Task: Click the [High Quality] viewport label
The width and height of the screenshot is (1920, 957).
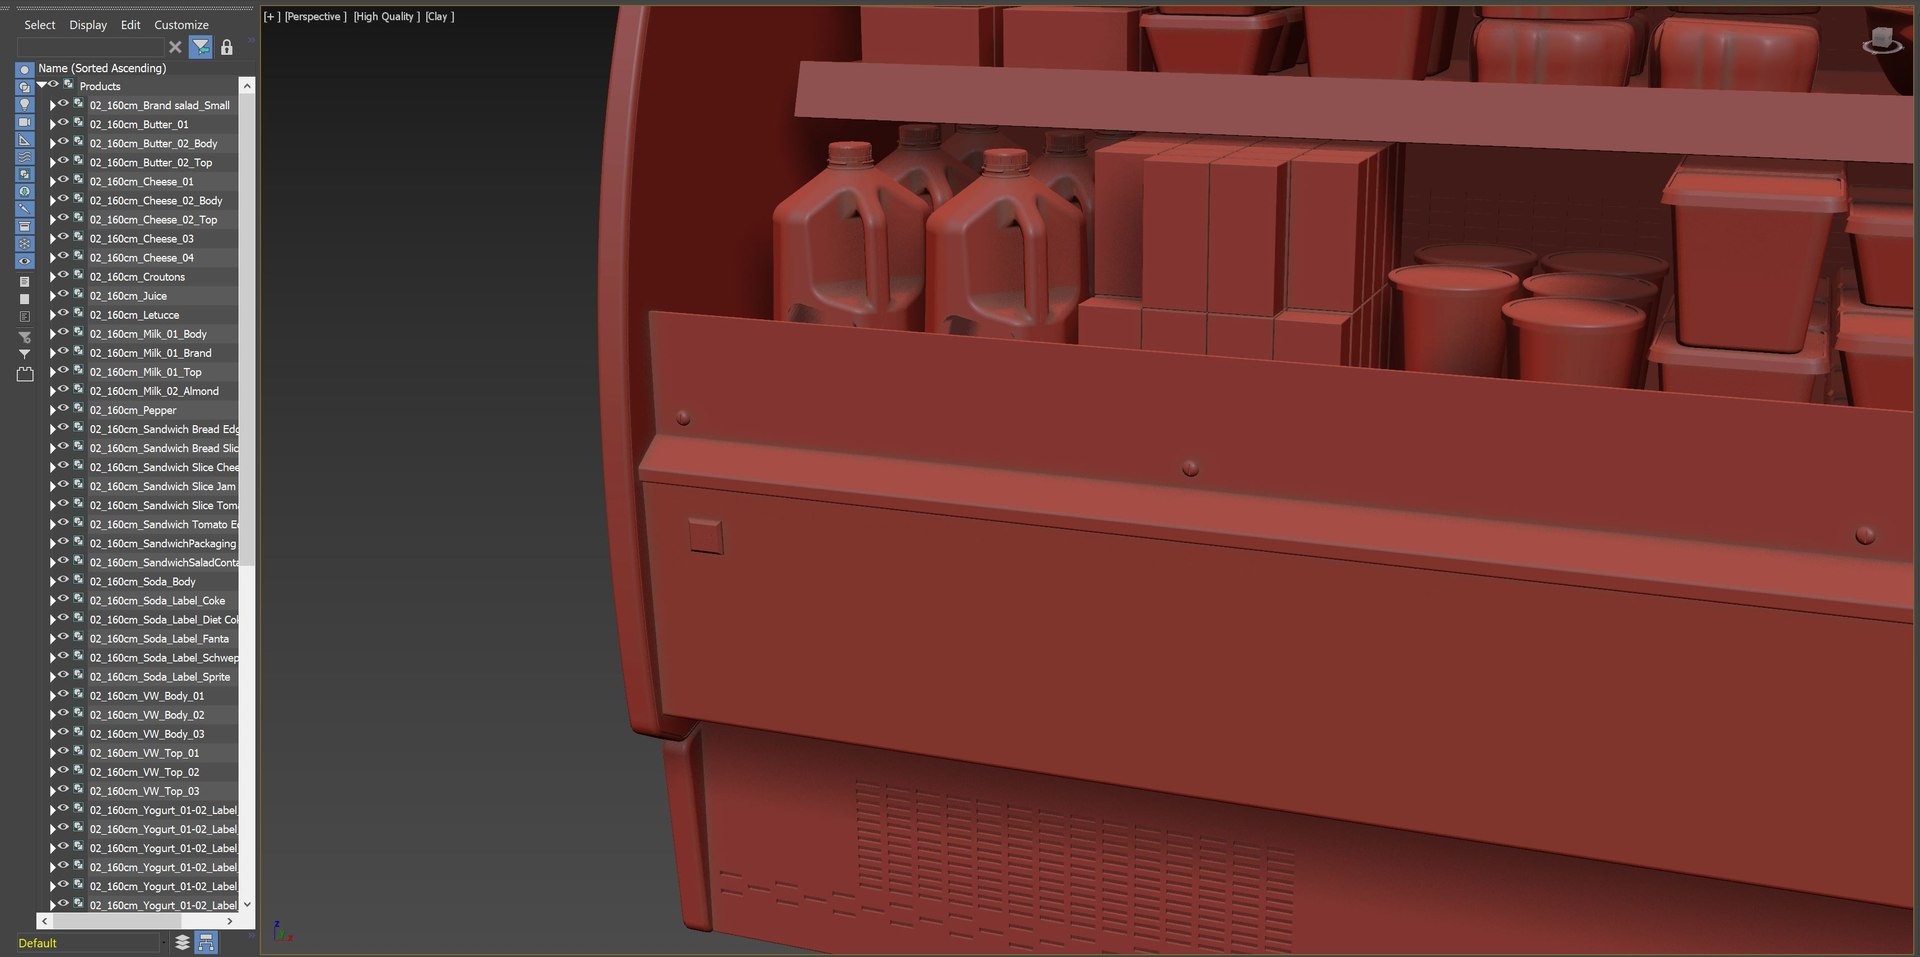Action: coord(387,17)
